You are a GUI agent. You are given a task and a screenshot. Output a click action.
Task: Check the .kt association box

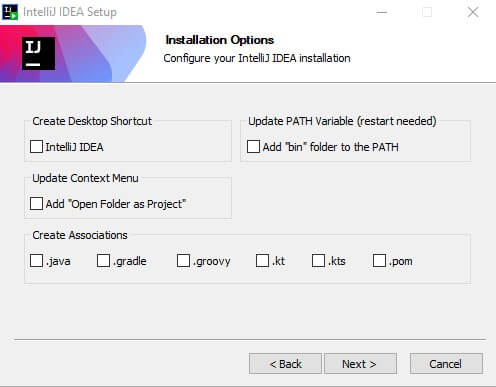(262, 260)
